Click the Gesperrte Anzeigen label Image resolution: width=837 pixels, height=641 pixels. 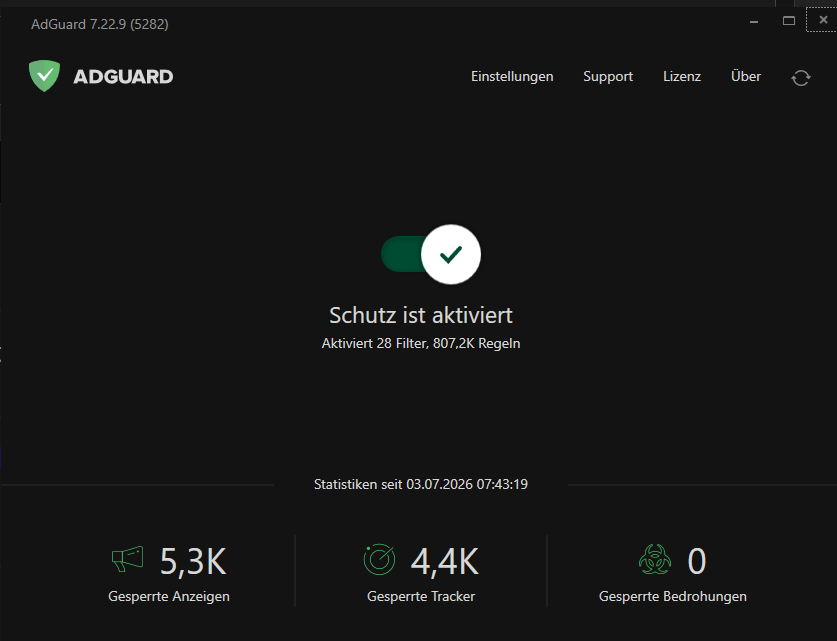(x=169, y=597)
